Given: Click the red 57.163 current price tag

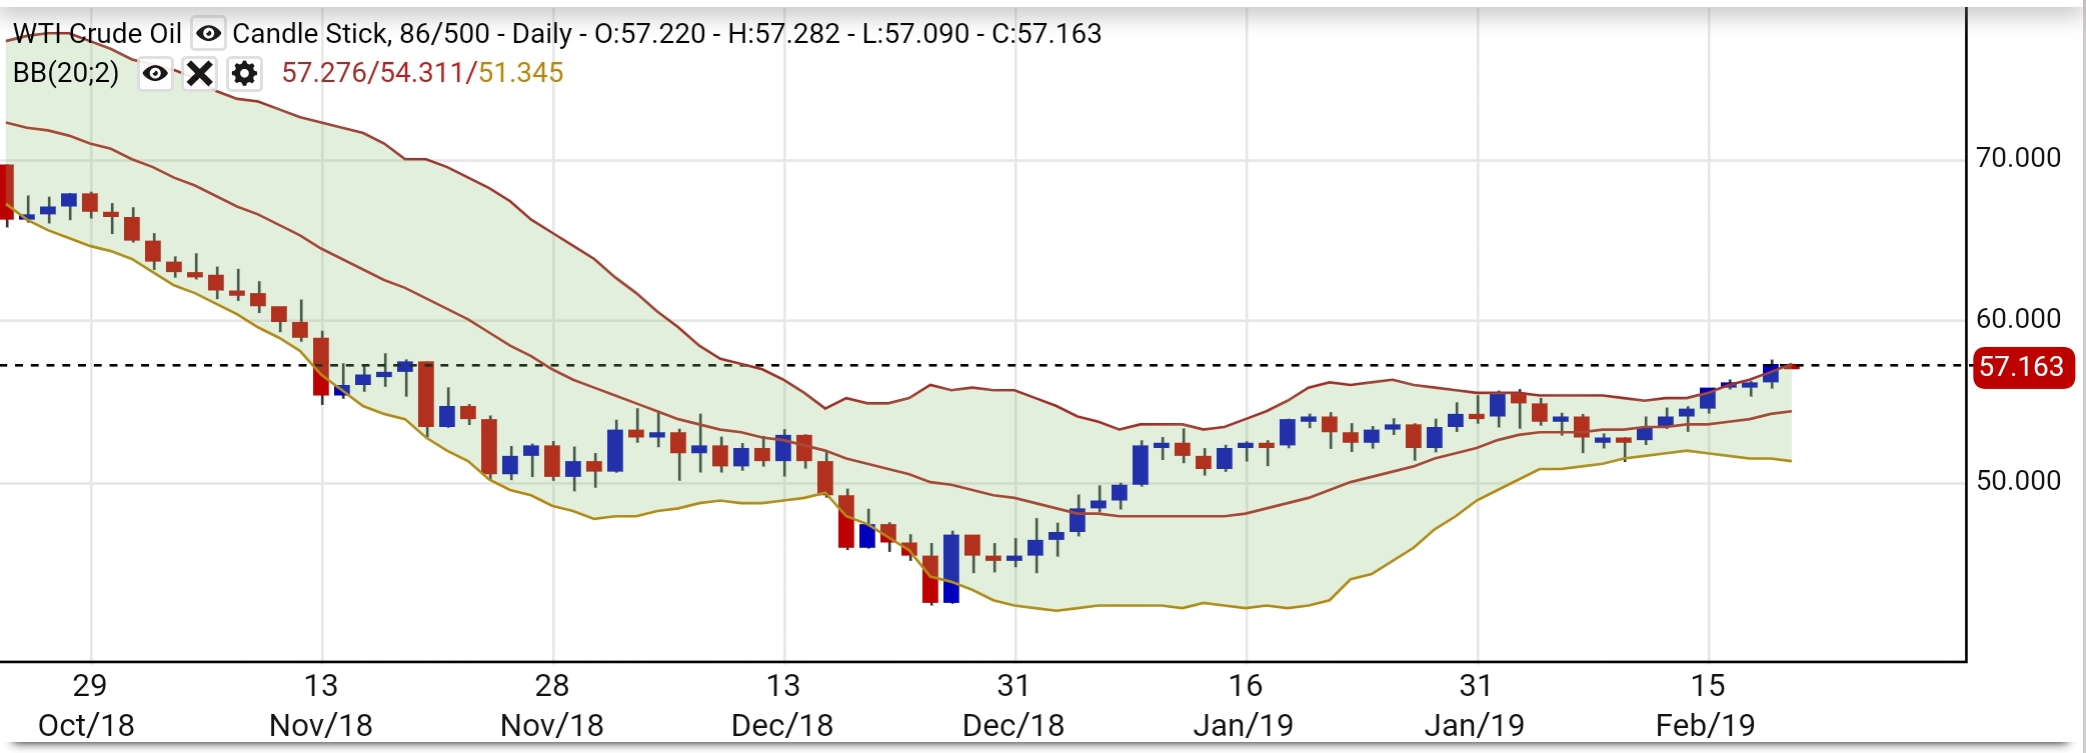Looking at the screenshot, I should pyautogui.click(x=2021, y=367).
